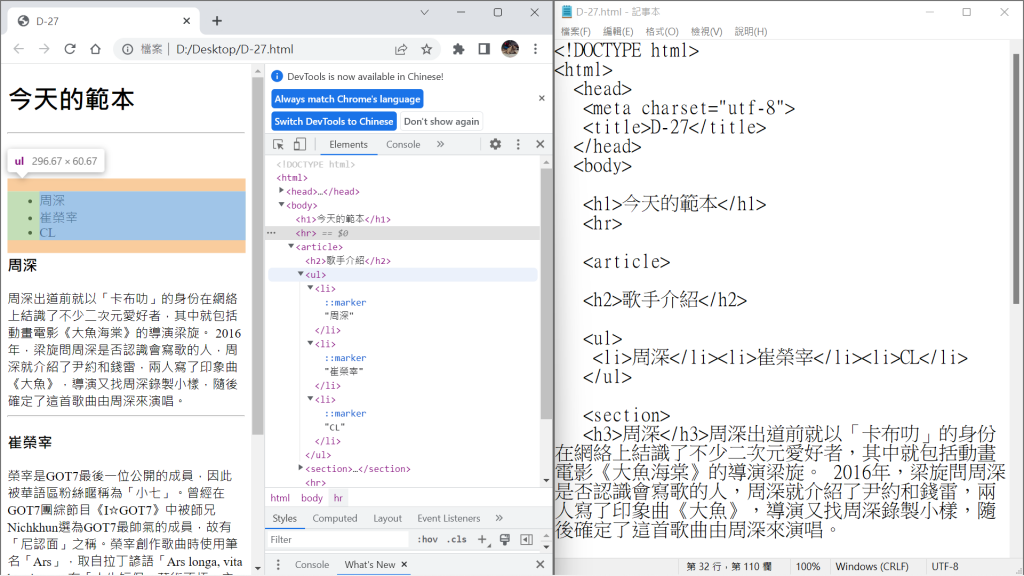Open actions dots beside hr node
Image resolution: width=1024 pixels, height=576 pixels.
pyautogui.click(x=272, y=233)
